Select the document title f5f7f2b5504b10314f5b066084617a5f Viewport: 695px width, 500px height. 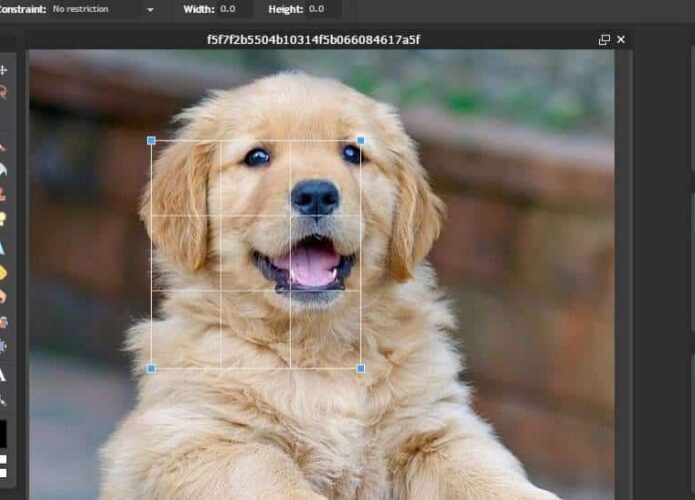[x=313, y=40]
